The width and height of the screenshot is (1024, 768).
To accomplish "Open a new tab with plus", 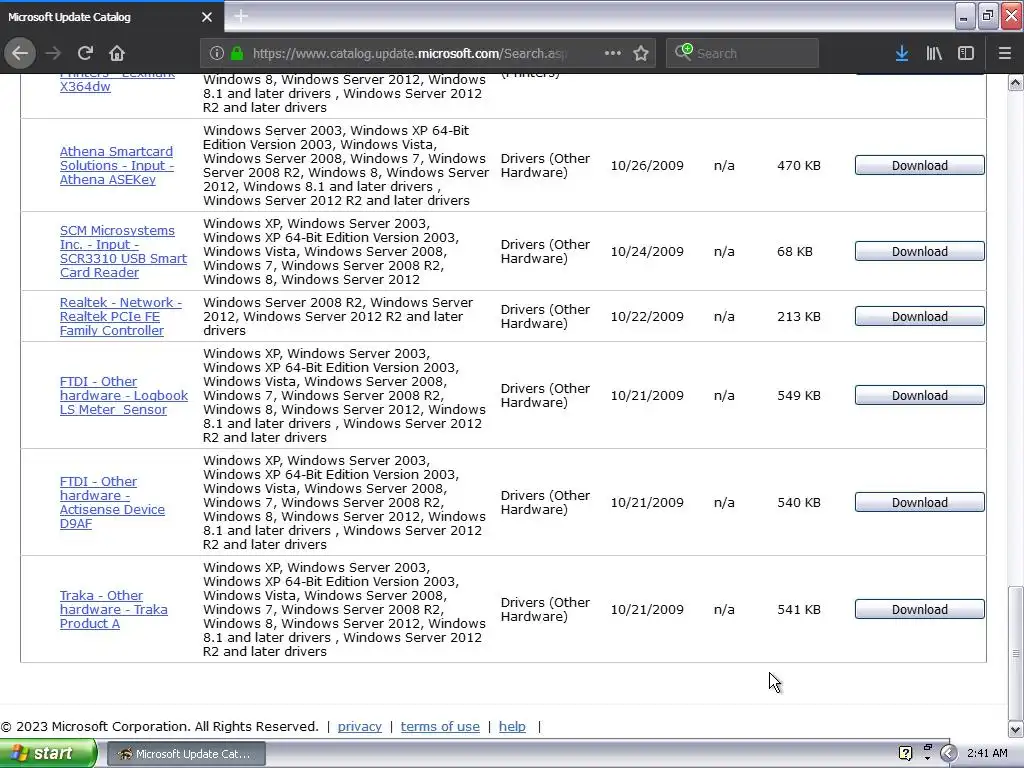I will [x=241, y=16].
